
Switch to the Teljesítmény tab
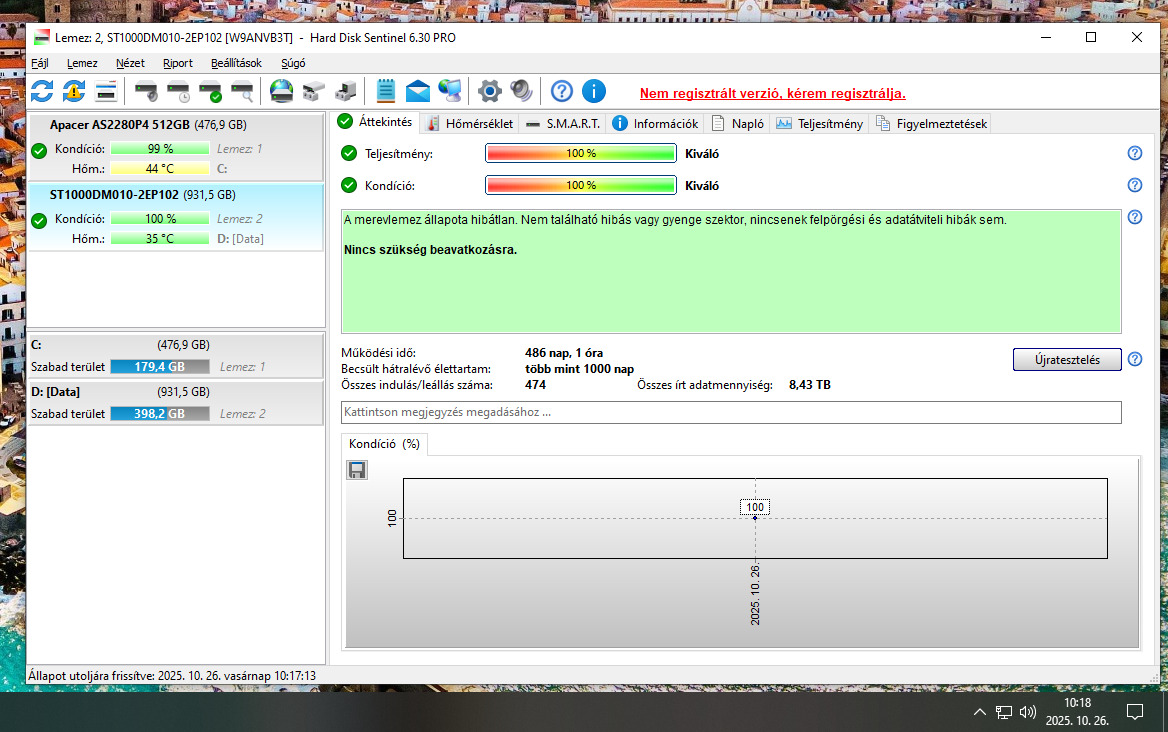tap(819, 124)
